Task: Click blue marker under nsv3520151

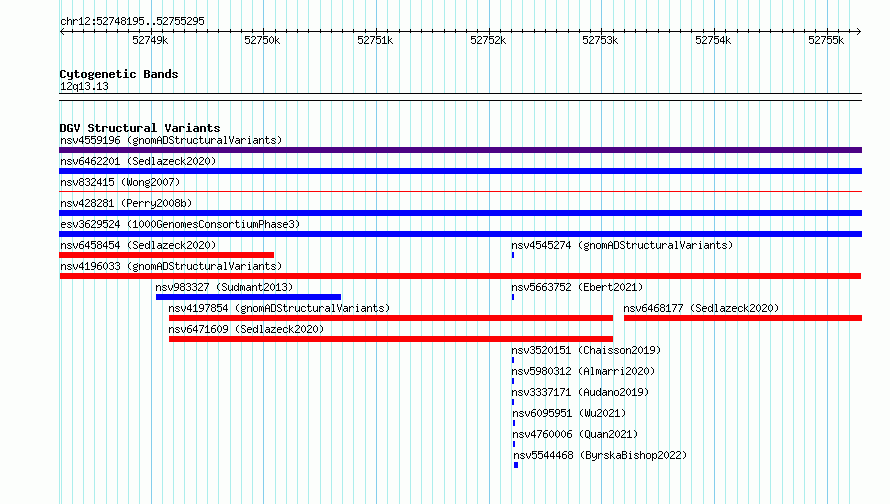Action: coord(513,360)
